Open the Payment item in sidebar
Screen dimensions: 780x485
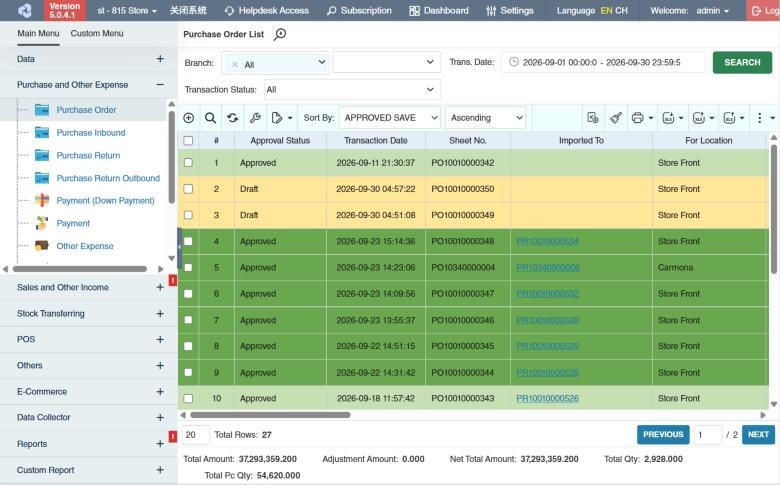point(73,223)
